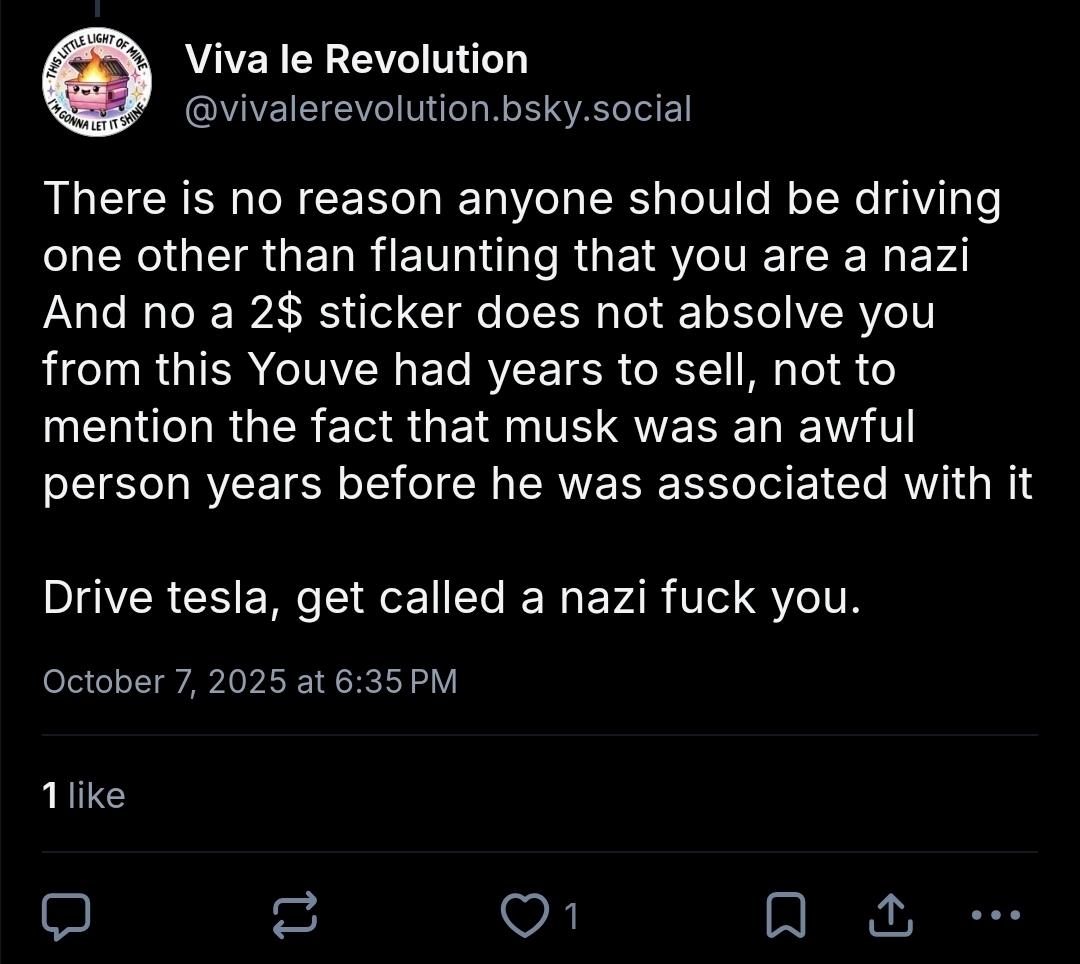
Task: Click the "person years before he was" line
Action: click(537, 484)
